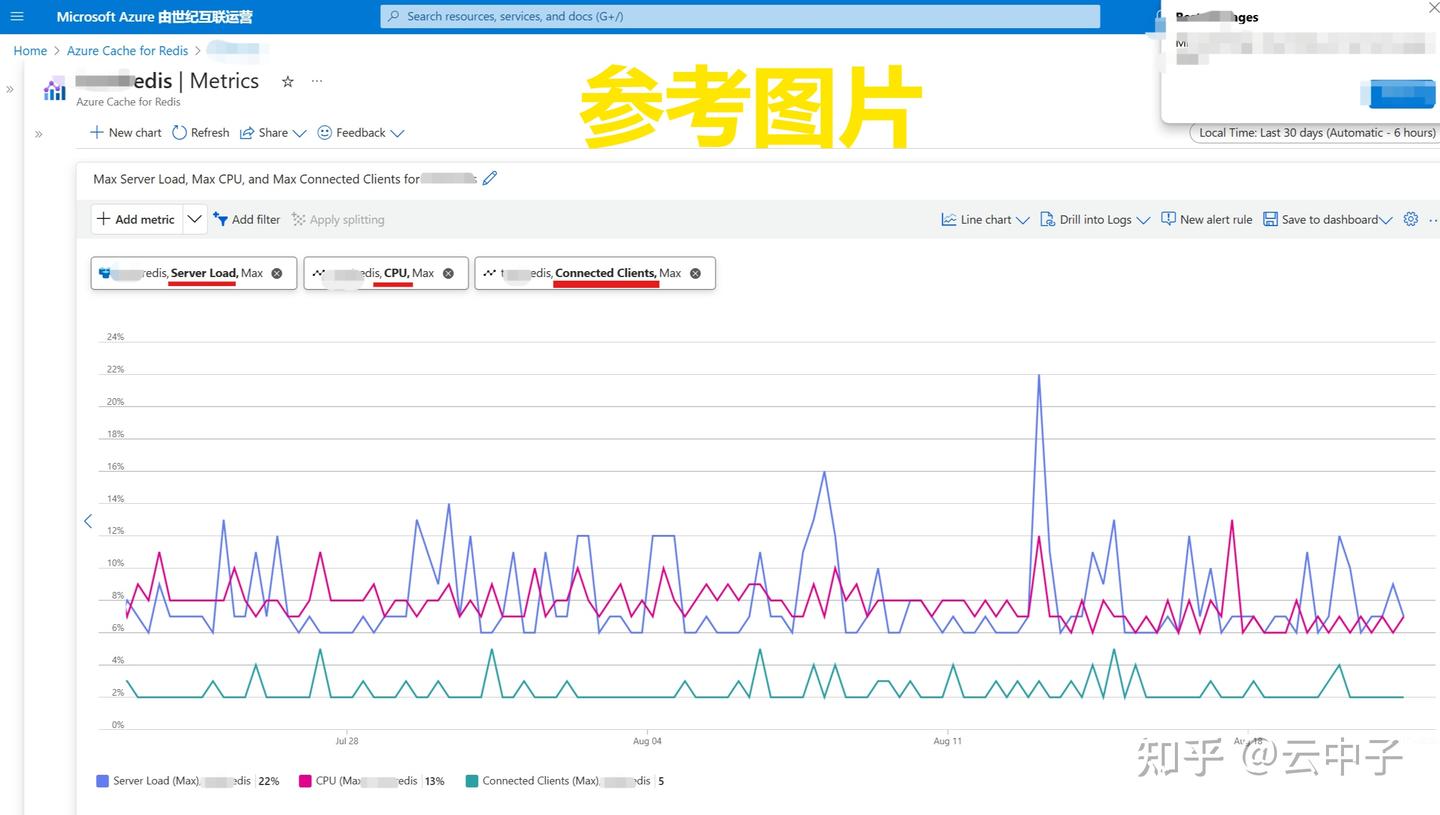Click the search resources input field
The width and height of the screenshot is (1440, 815).
coord(740,16)
